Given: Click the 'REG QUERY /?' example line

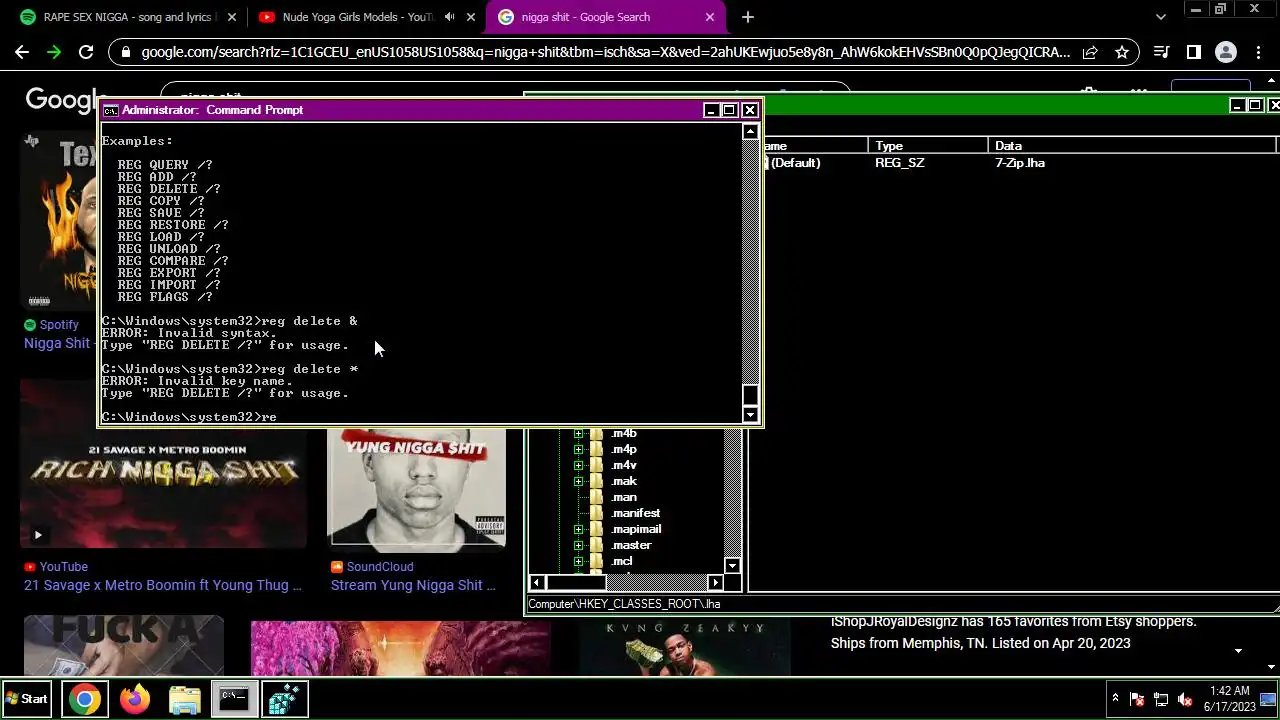Looking at the screenshot, I should [x=165, y=165].
